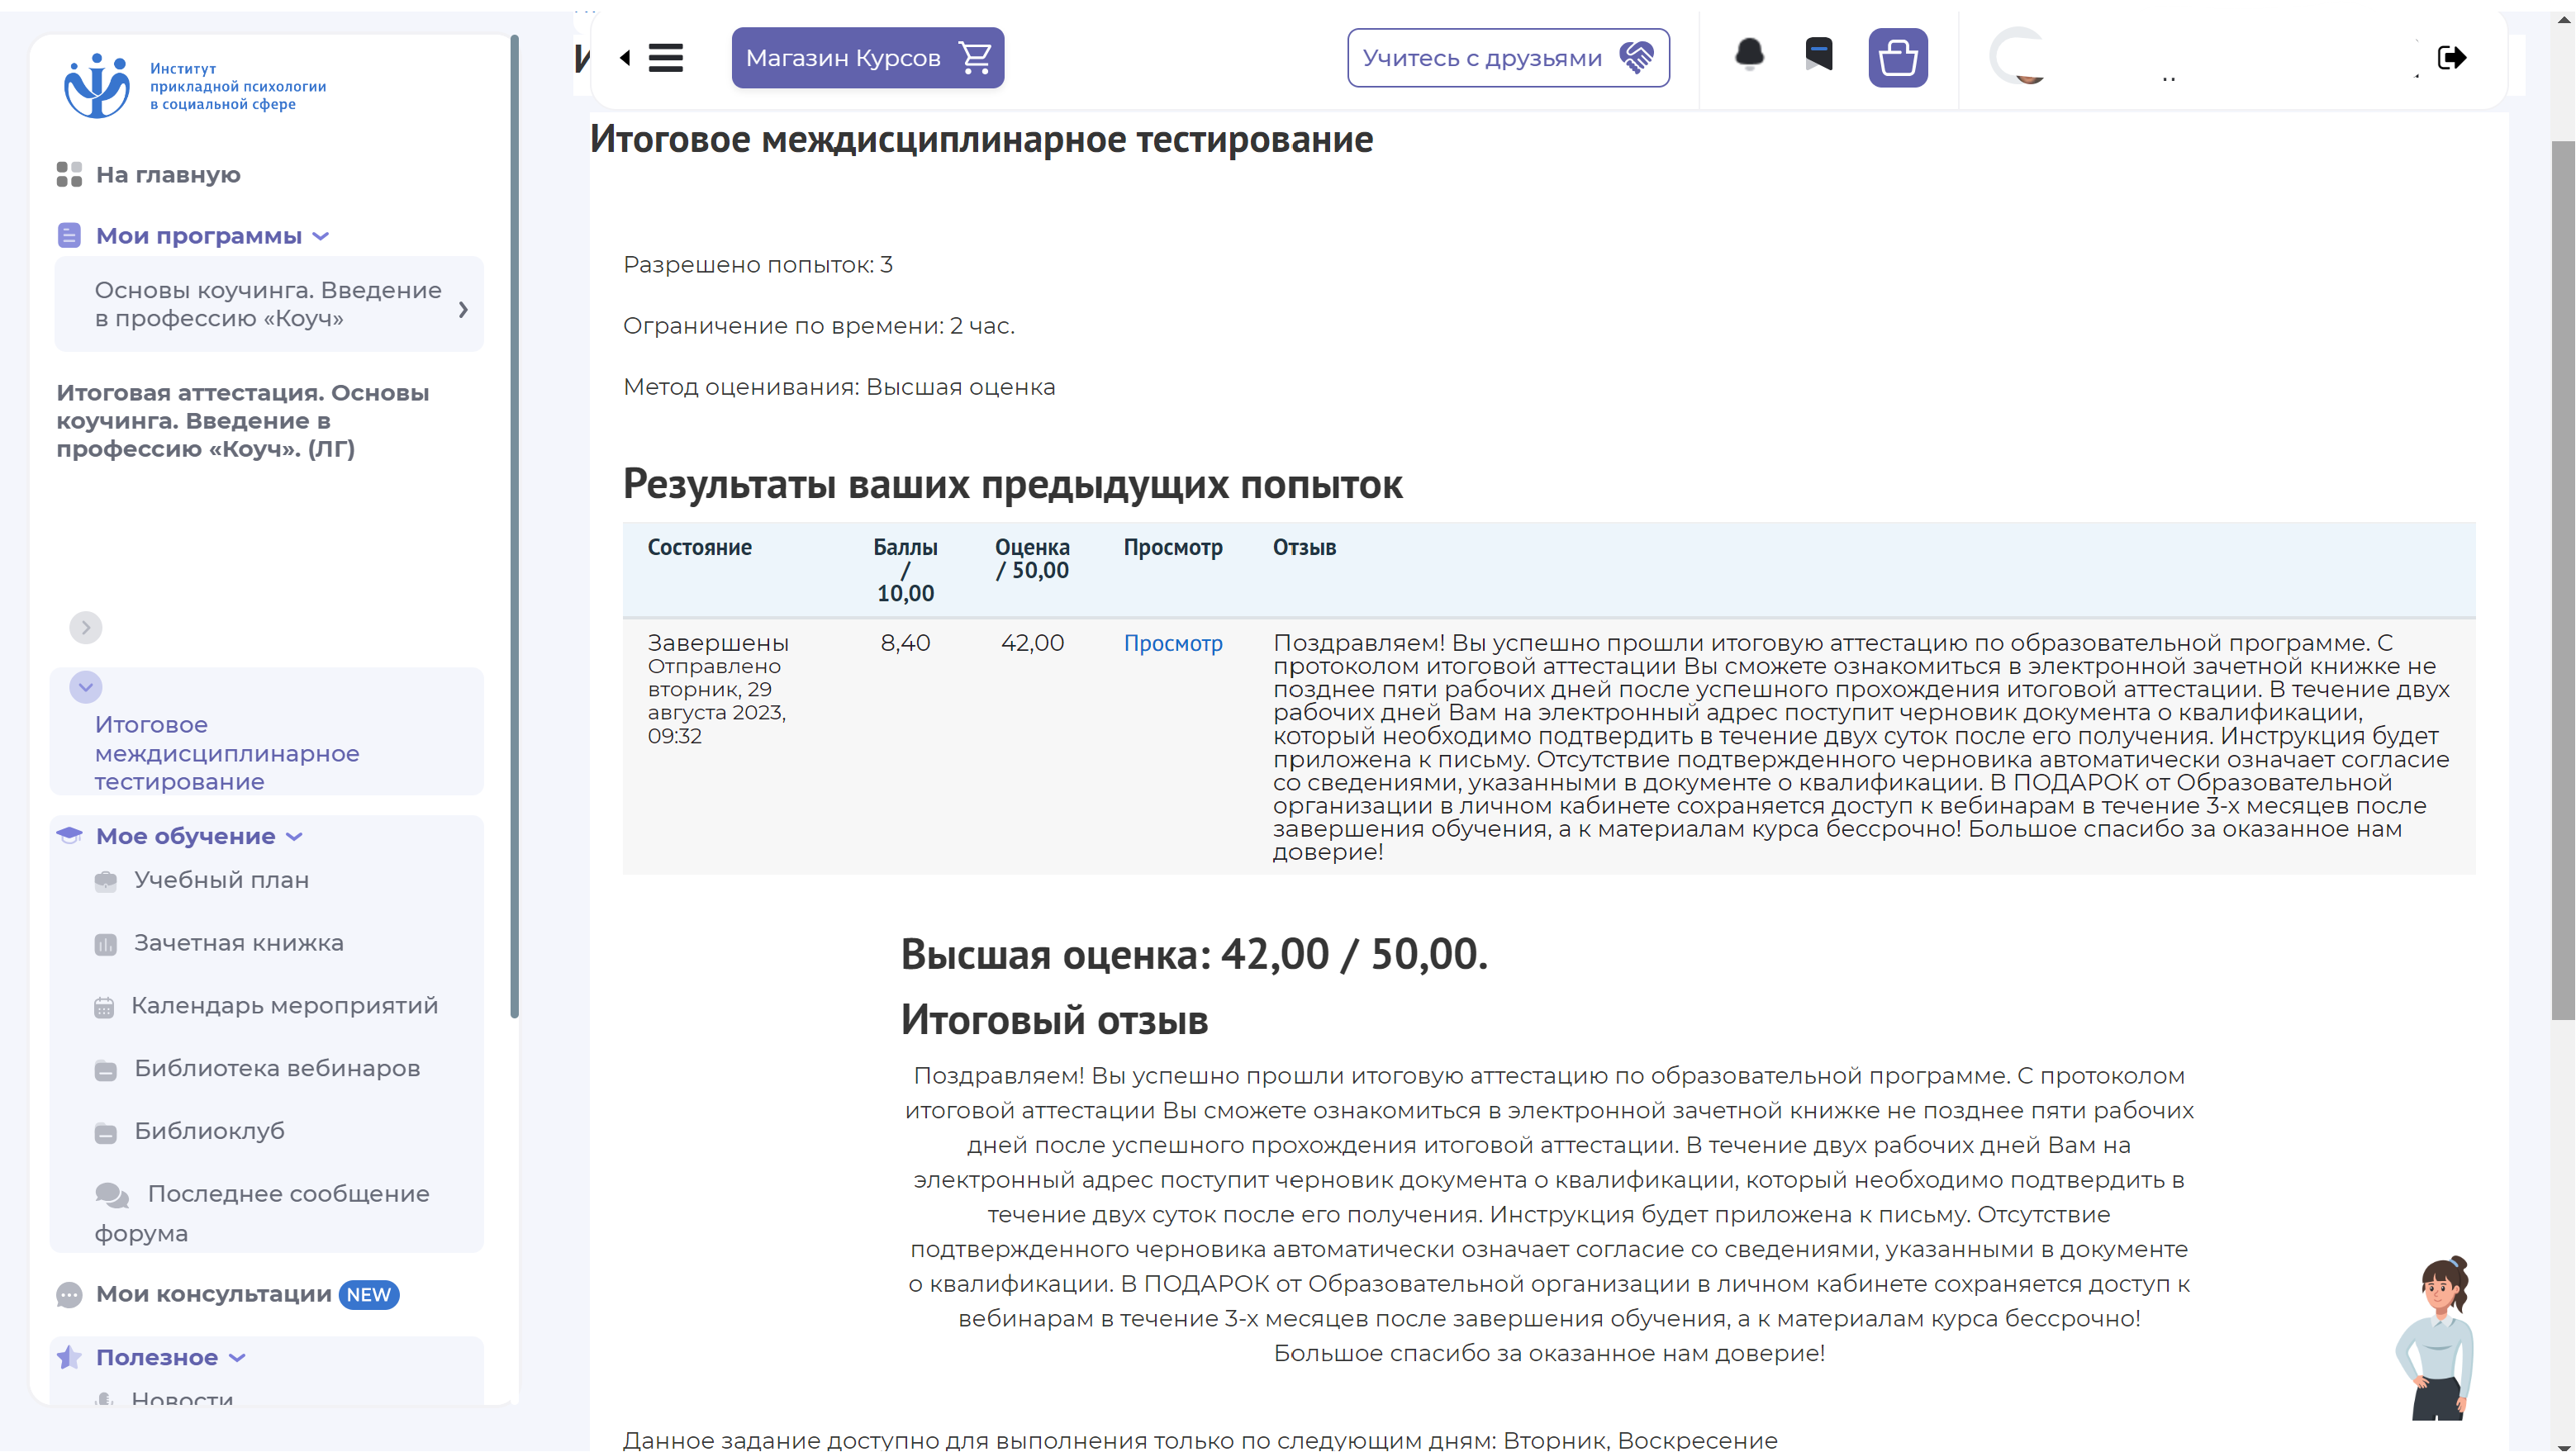
Task: Open notifications bell icon
Action: pyautogui.click(x=1749, y=54)
